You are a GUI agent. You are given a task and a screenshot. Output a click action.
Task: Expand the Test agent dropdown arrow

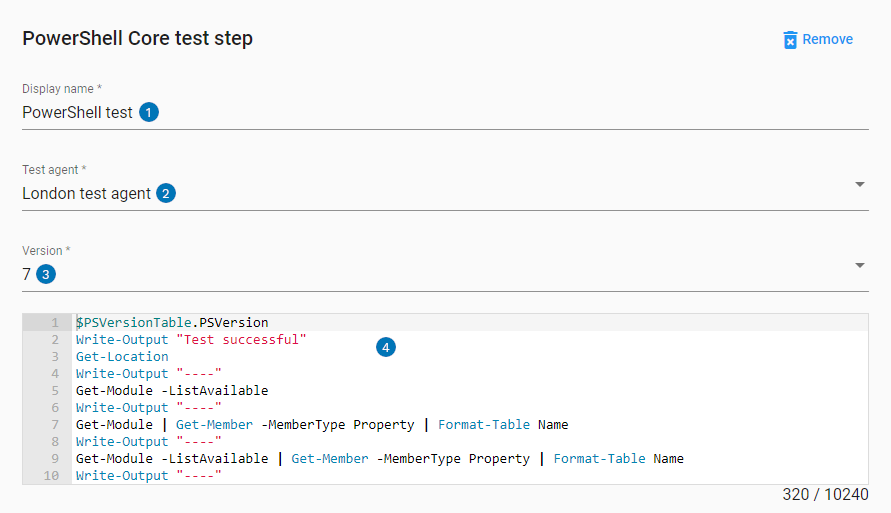point(860,184)
